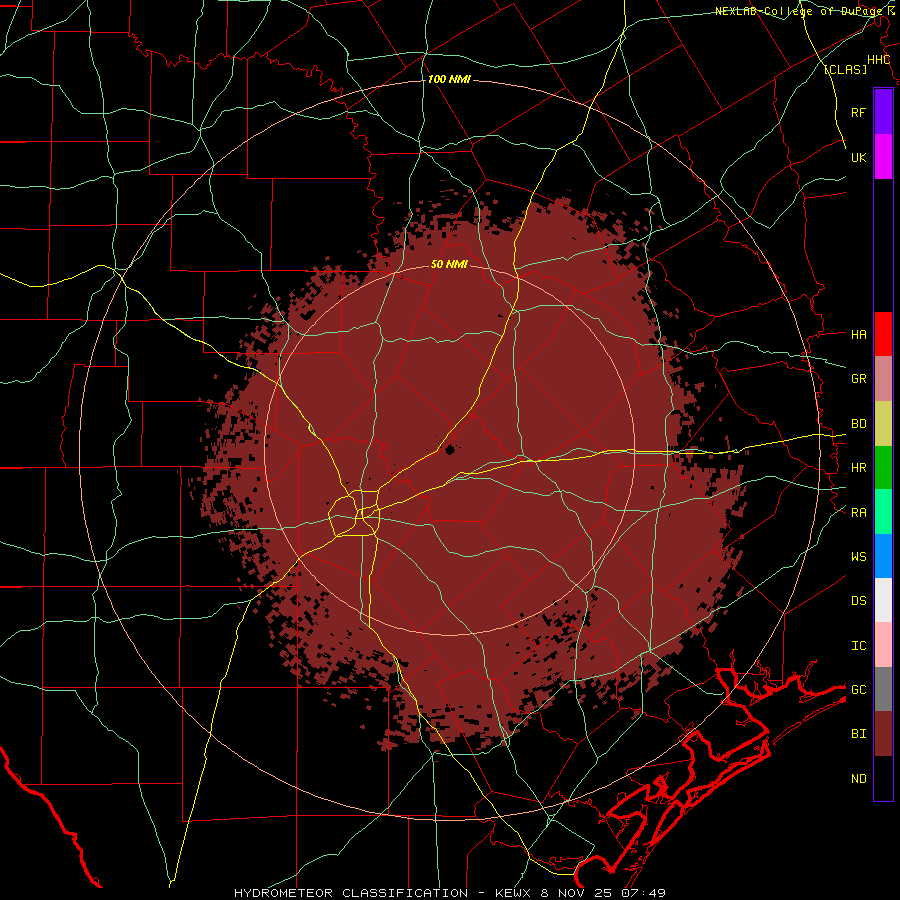Click the 50 NMI range ring label
The image size is (900, 900).
click(x=449, y=265)
